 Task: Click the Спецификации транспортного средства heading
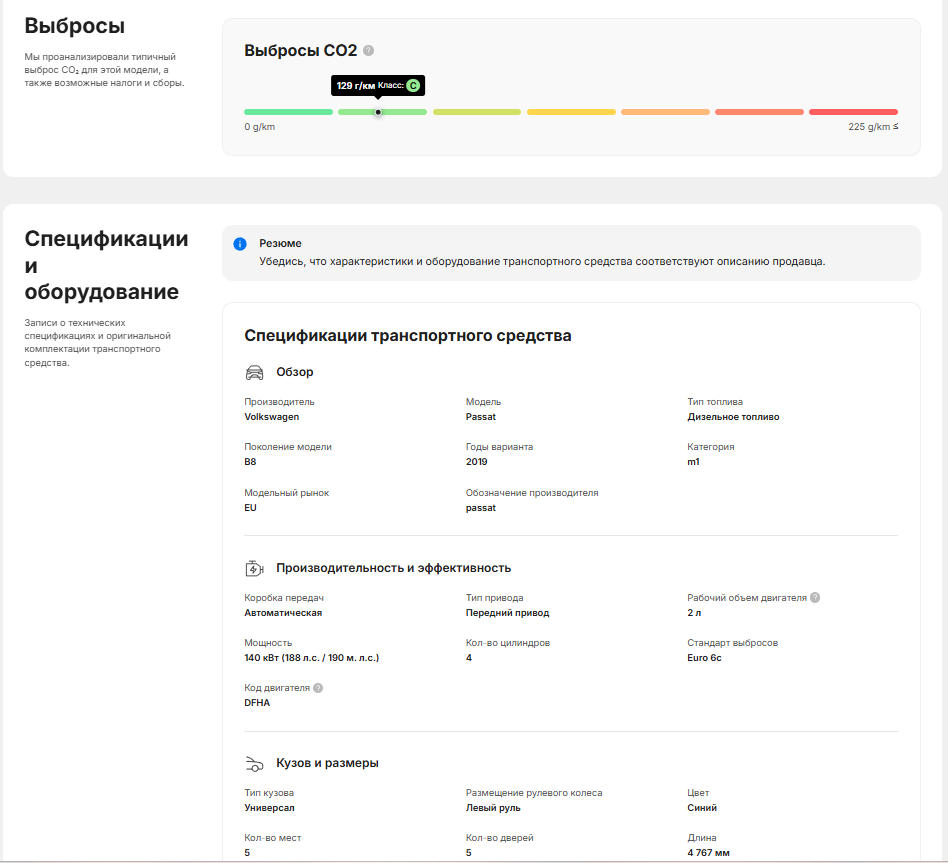[x=407, y=336]
